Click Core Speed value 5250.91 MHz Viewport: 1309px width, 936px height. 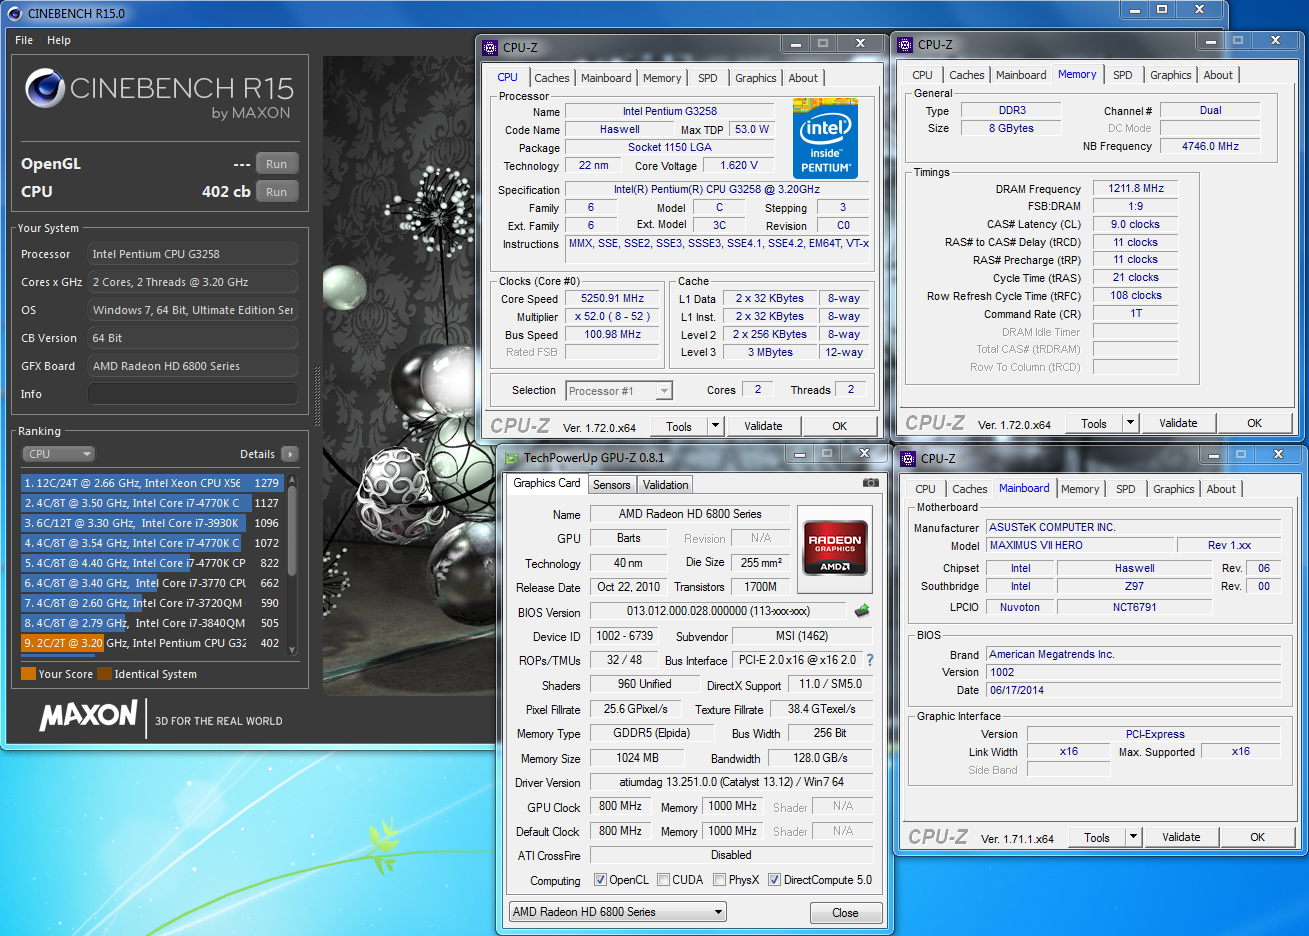point(612,298)
